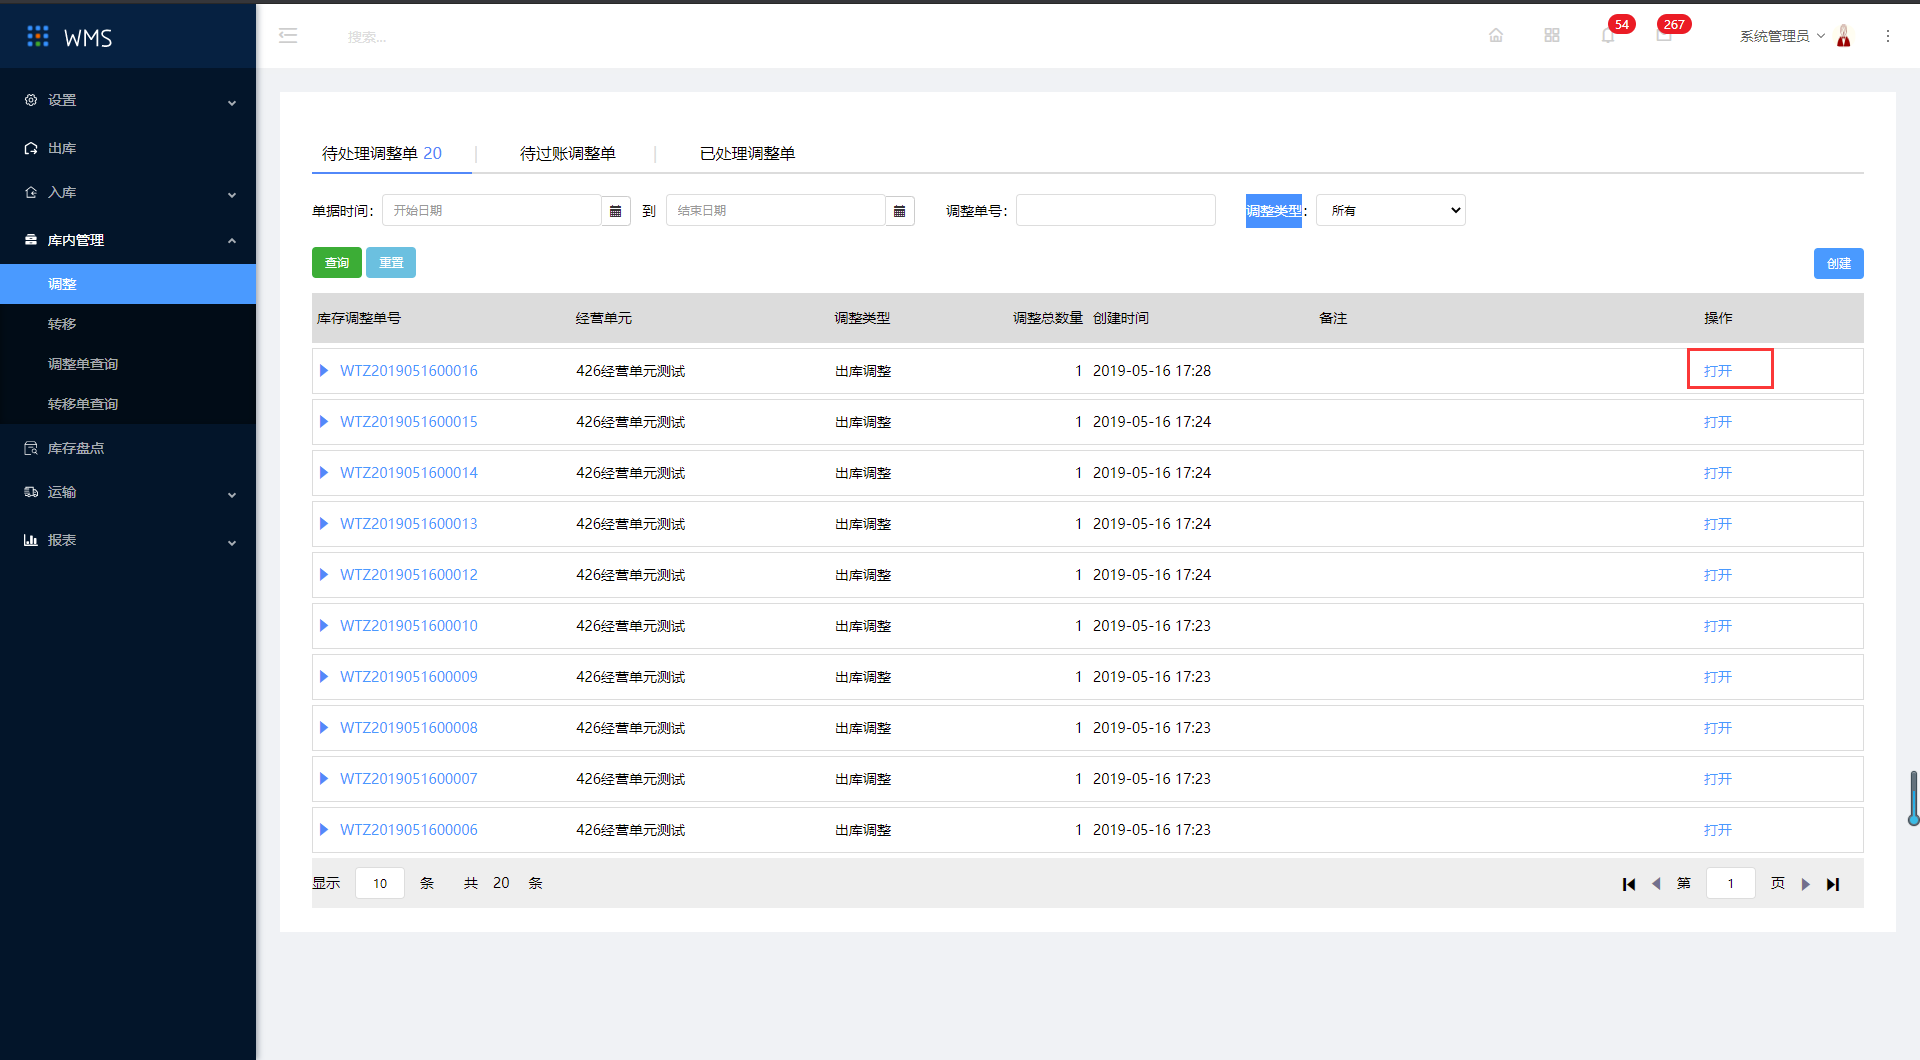Click the green 查询 button
Viewport: 1920px width, 1060px height.
click(x=337, y=263)
